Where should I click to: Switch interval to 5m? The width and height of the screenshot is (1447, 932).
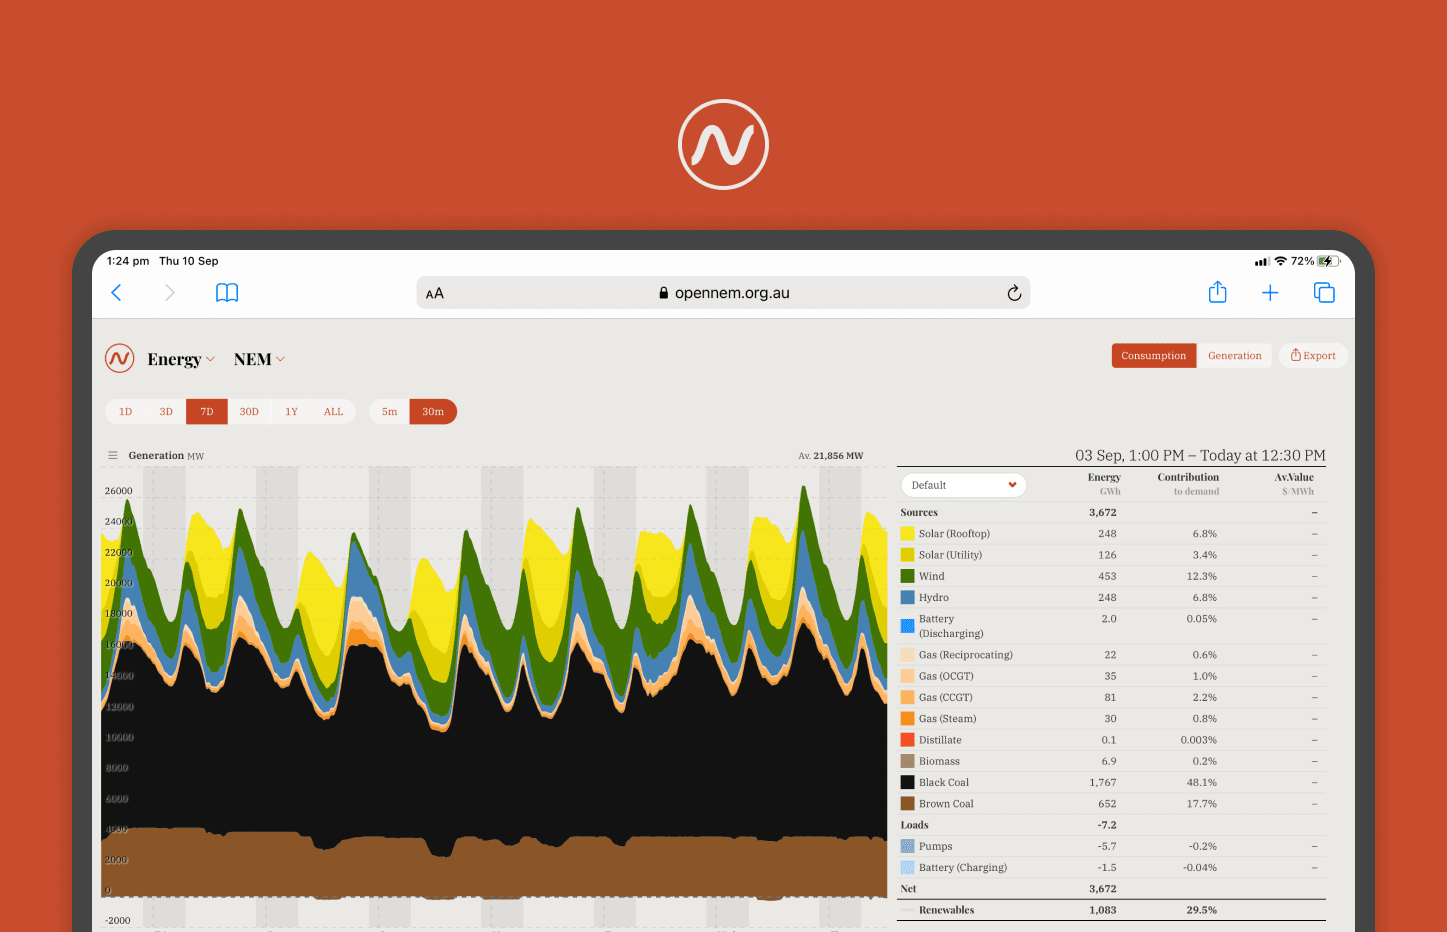click(389, 412)
